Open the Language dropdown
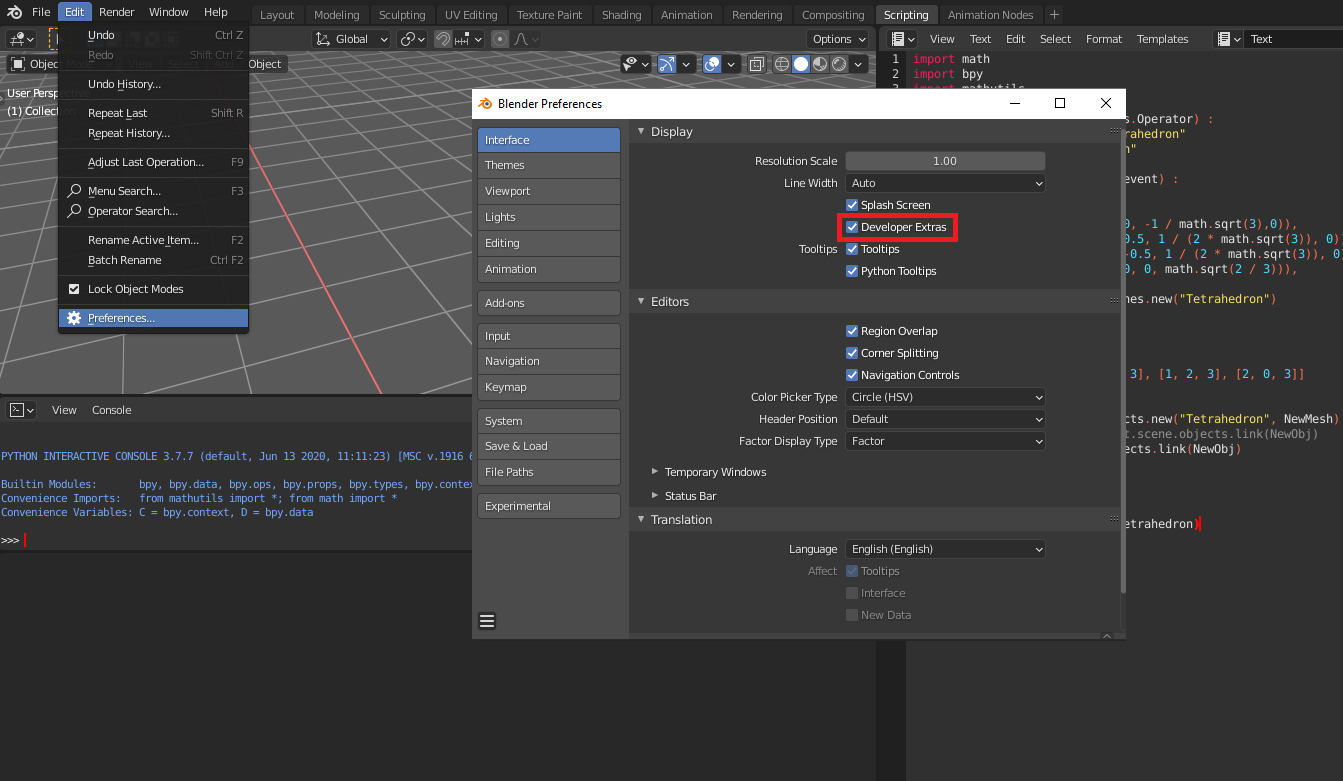The height and width of the screenshot is (781, 1343). click(945, 549)
